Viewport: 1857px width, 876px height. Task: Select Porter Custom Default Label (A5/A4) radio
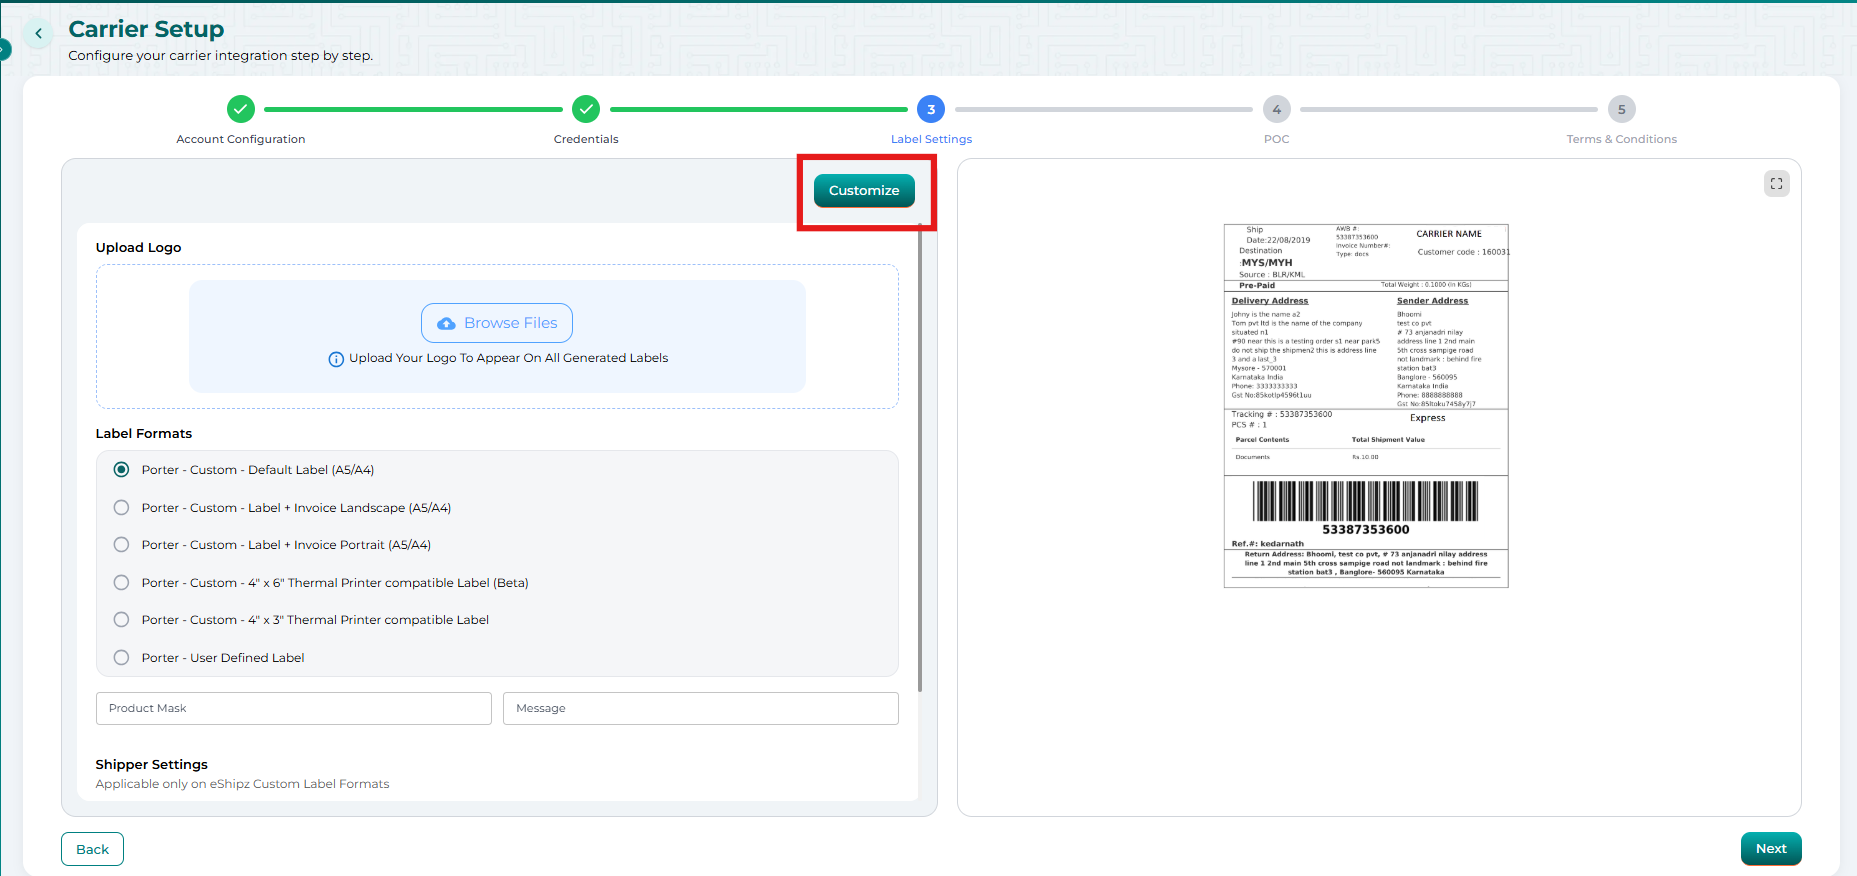click(x=121, y=470)
